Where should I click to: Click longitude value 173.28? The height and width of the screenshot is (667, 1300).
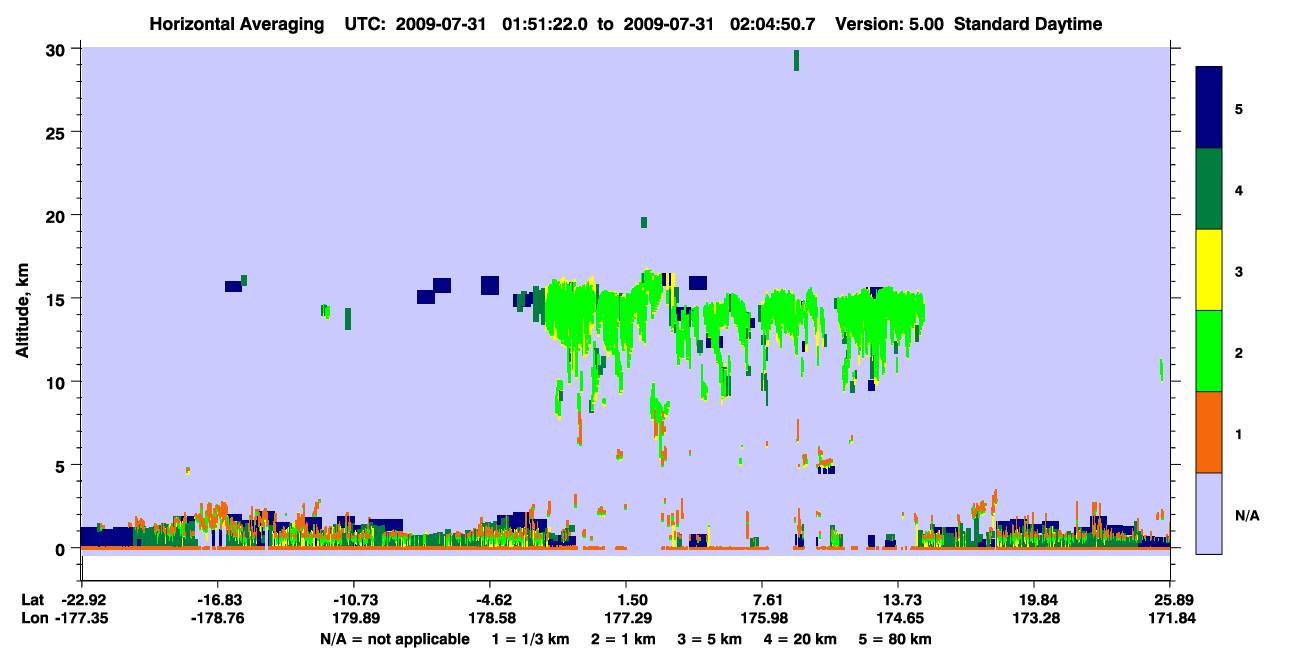coord(1035,618)
